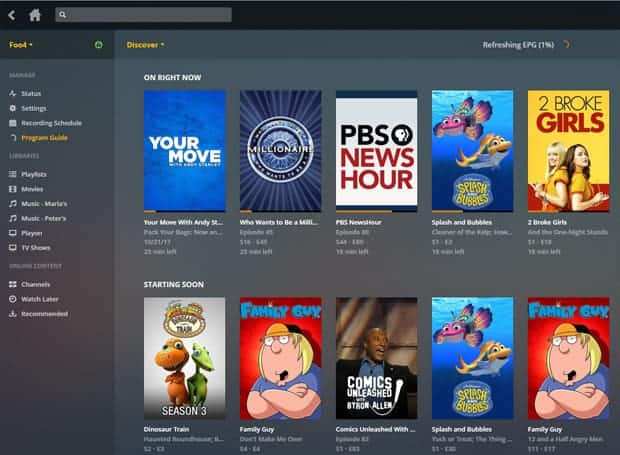The width and height of the screenshot is (620, 455).
Task: Open Status in sidebar
Action: [x=31, y=93]
